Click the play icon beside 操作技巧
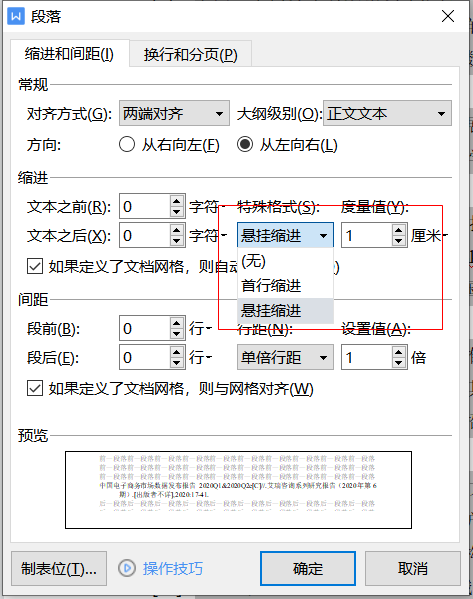This screenshot has width=473, height=599. pos(127,568)
